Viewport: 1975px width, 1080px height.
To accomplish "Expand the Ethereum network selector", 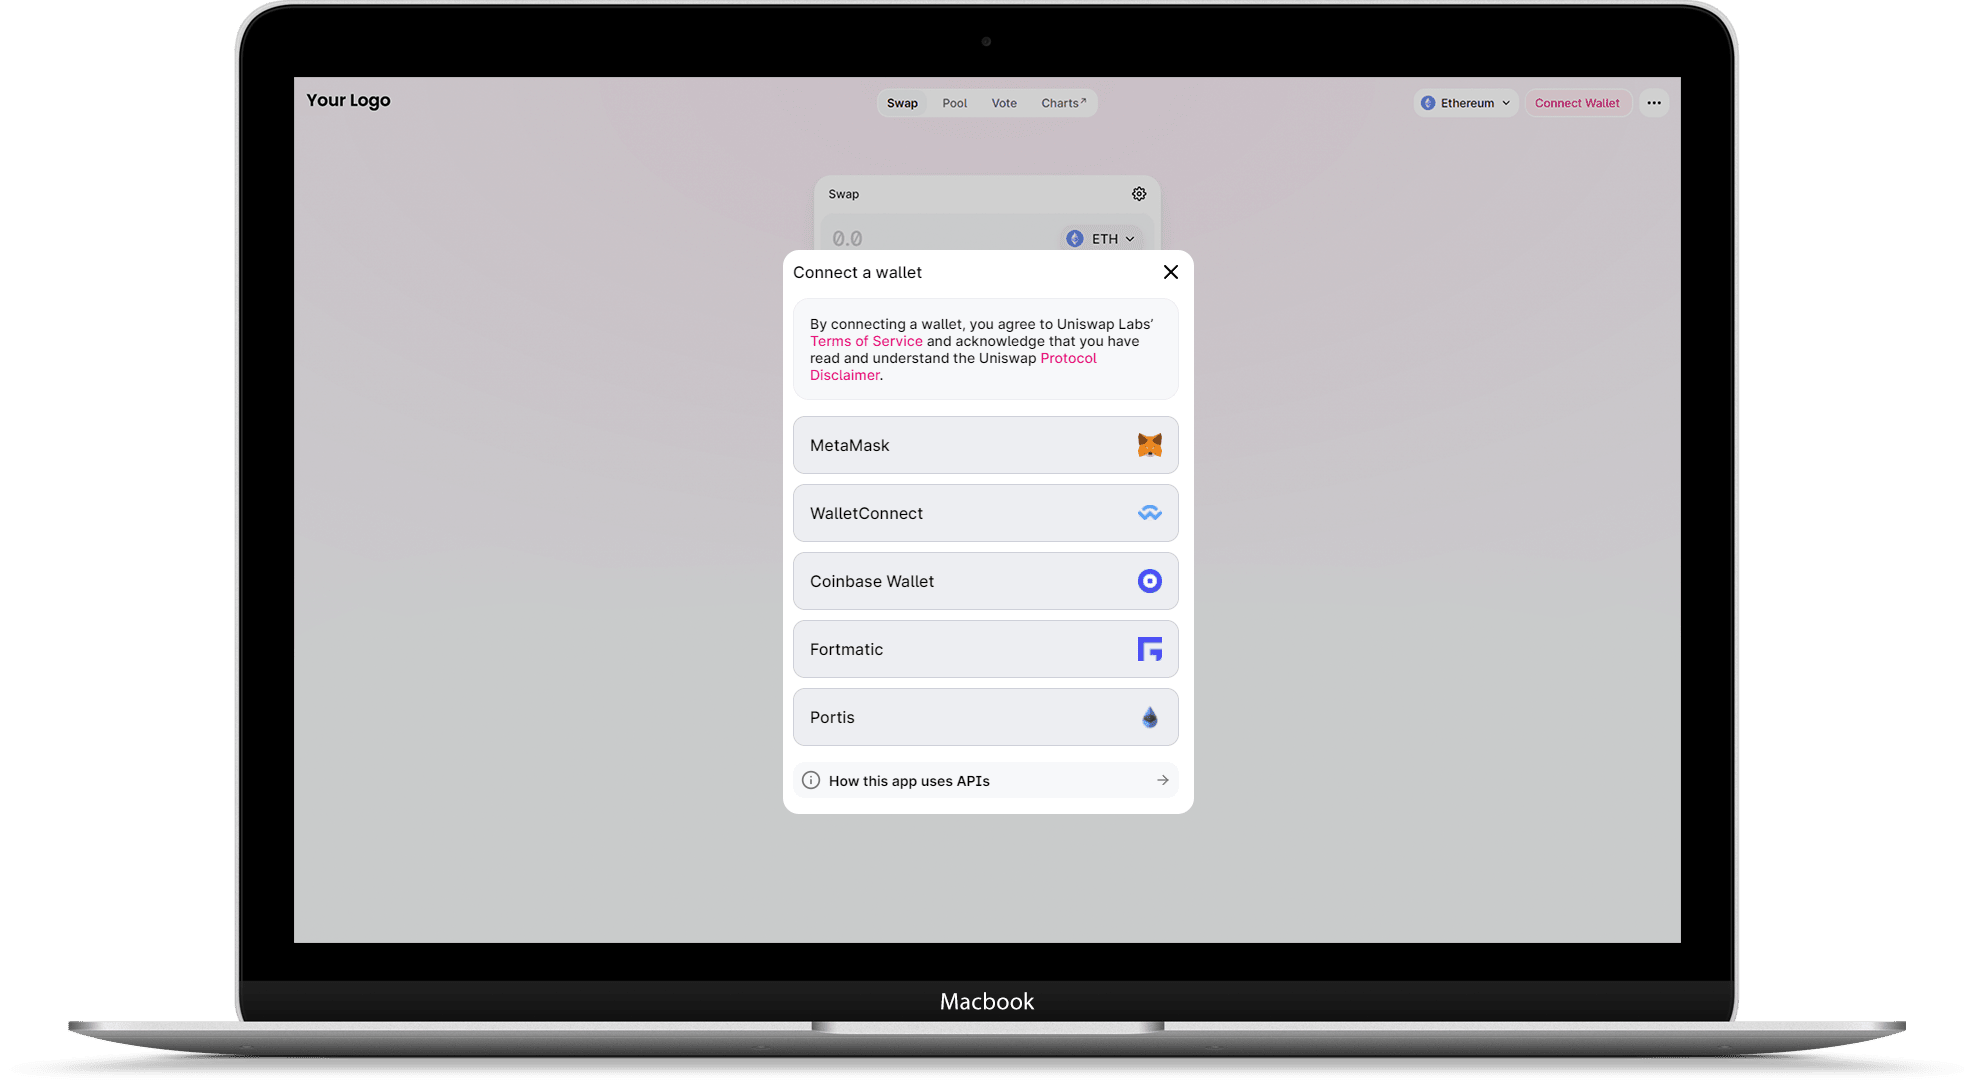I will pyautogui.click(x=1463, y=102).
